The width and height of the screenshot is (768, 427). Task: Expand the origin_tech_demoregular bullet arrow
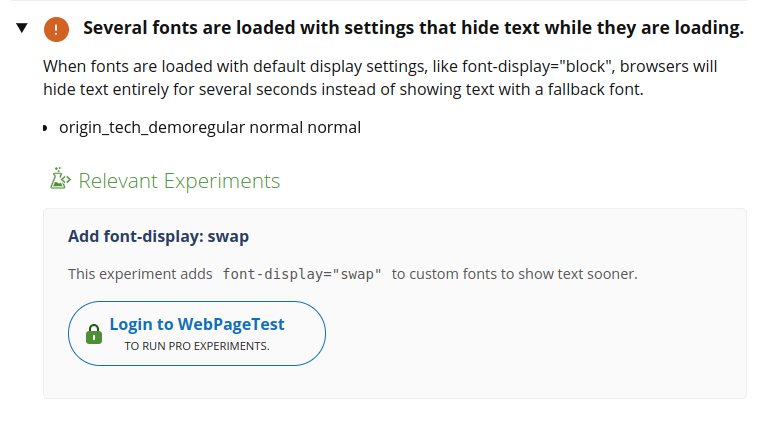point(46,128)
